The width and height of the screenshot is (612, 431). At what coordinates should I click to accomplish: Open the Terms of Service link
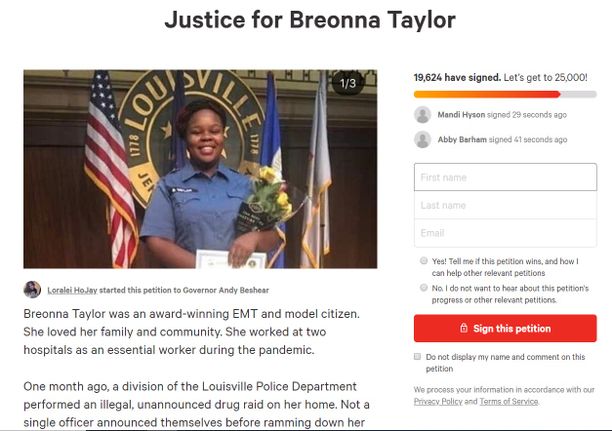pyautogui.click(x=509, y=401)
